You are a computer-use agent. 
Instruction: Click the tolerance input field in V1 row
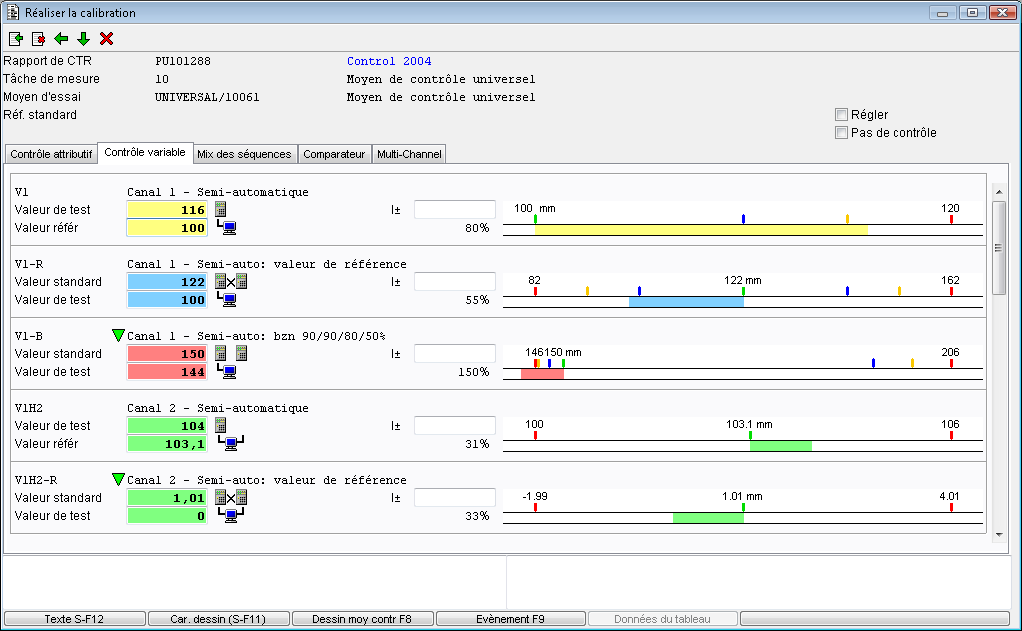[455, 210]
